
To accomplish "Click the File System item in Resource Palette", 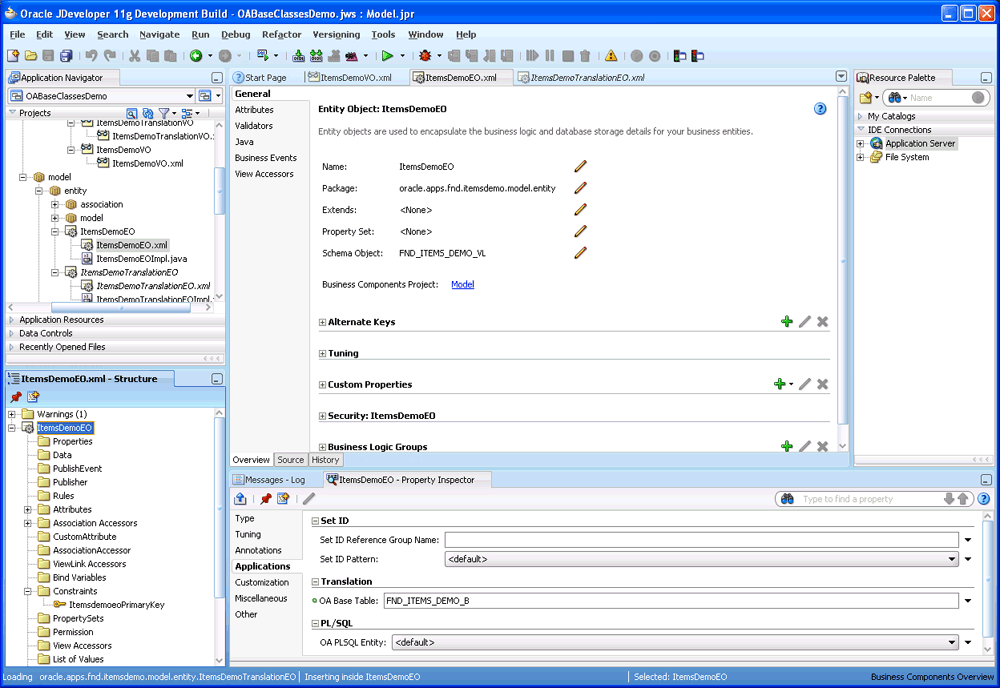I will 906,157.
